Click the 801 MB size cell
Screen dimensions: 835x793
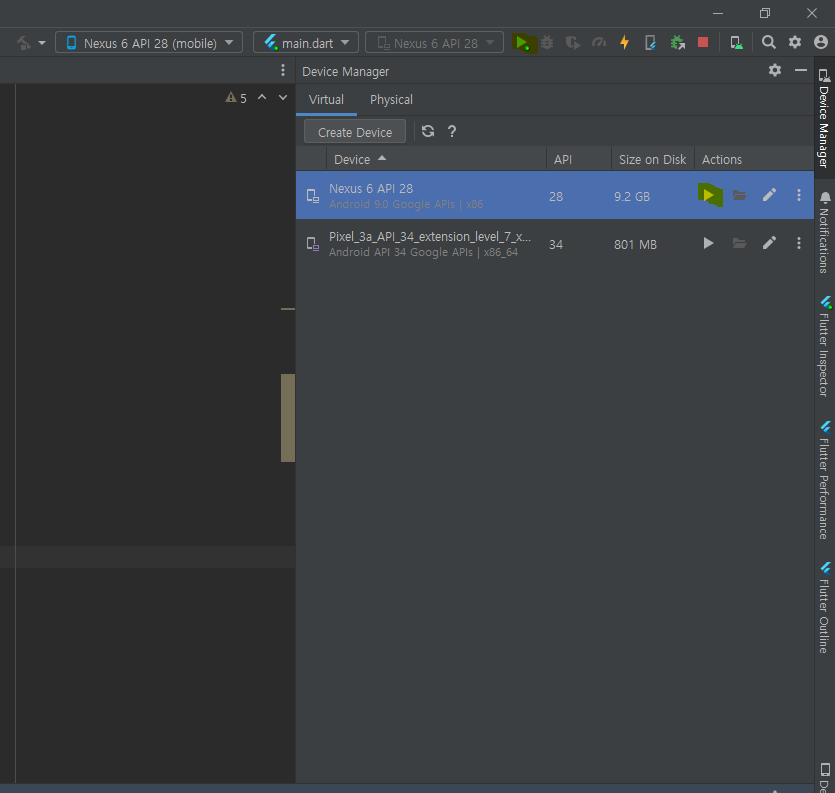[x=635, y=244]
